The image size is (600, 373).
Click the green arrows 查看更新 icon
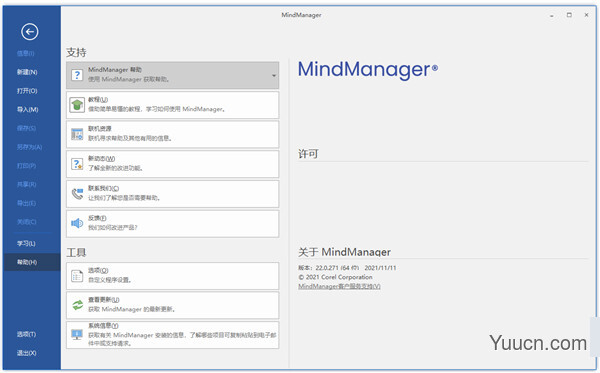[77, 305]
